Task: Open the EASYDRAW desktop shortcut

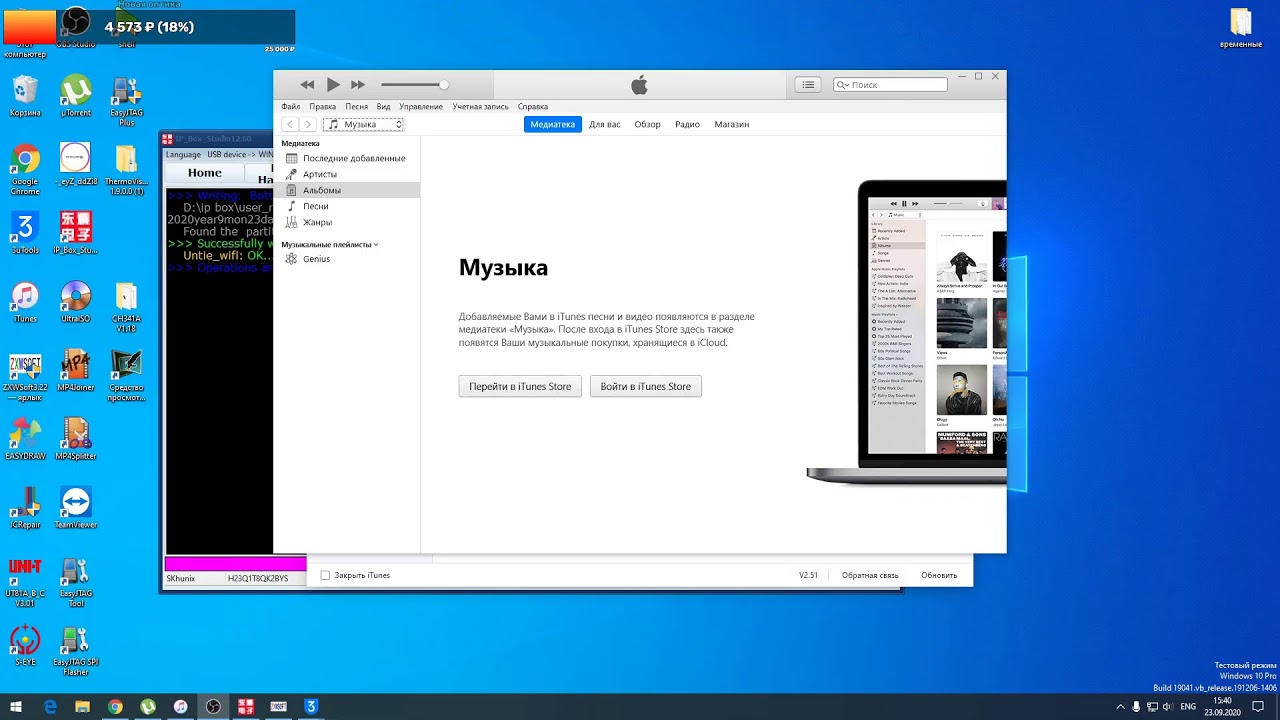Action: (x=25, y=439)
